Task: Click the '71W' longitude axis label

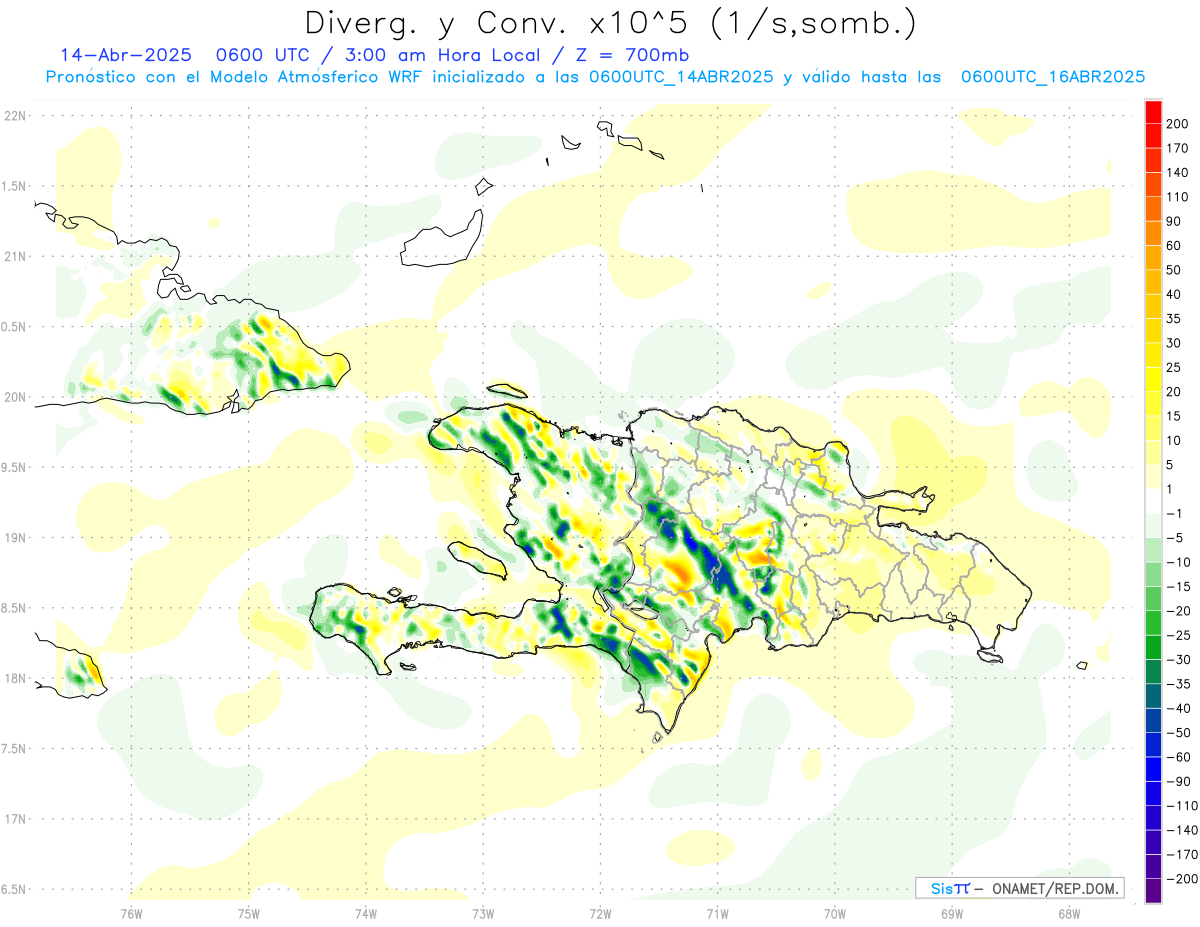Action: point(717,913)
